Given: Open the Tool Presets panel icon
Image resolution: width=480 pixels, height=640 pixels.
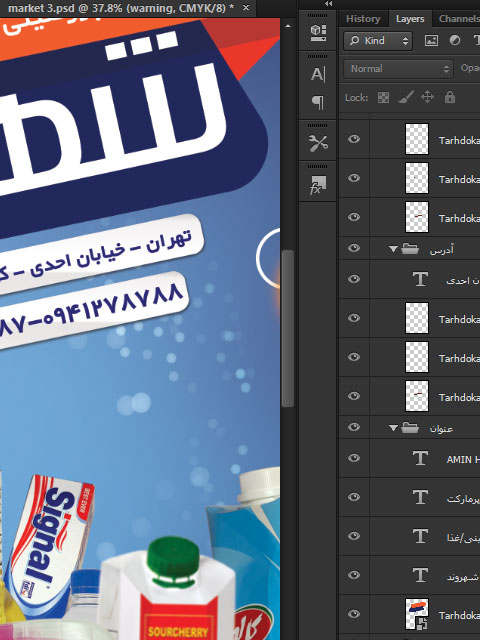Looking at the screenshot, I should click(x=318, y=143).
